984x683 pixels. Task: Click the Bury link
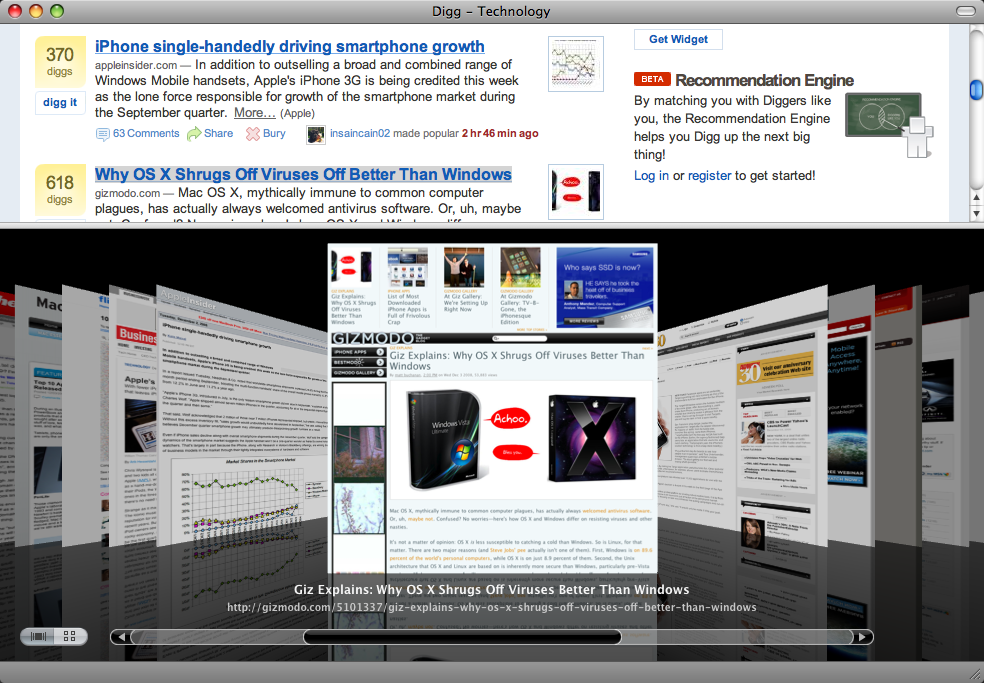click(274, 134)
